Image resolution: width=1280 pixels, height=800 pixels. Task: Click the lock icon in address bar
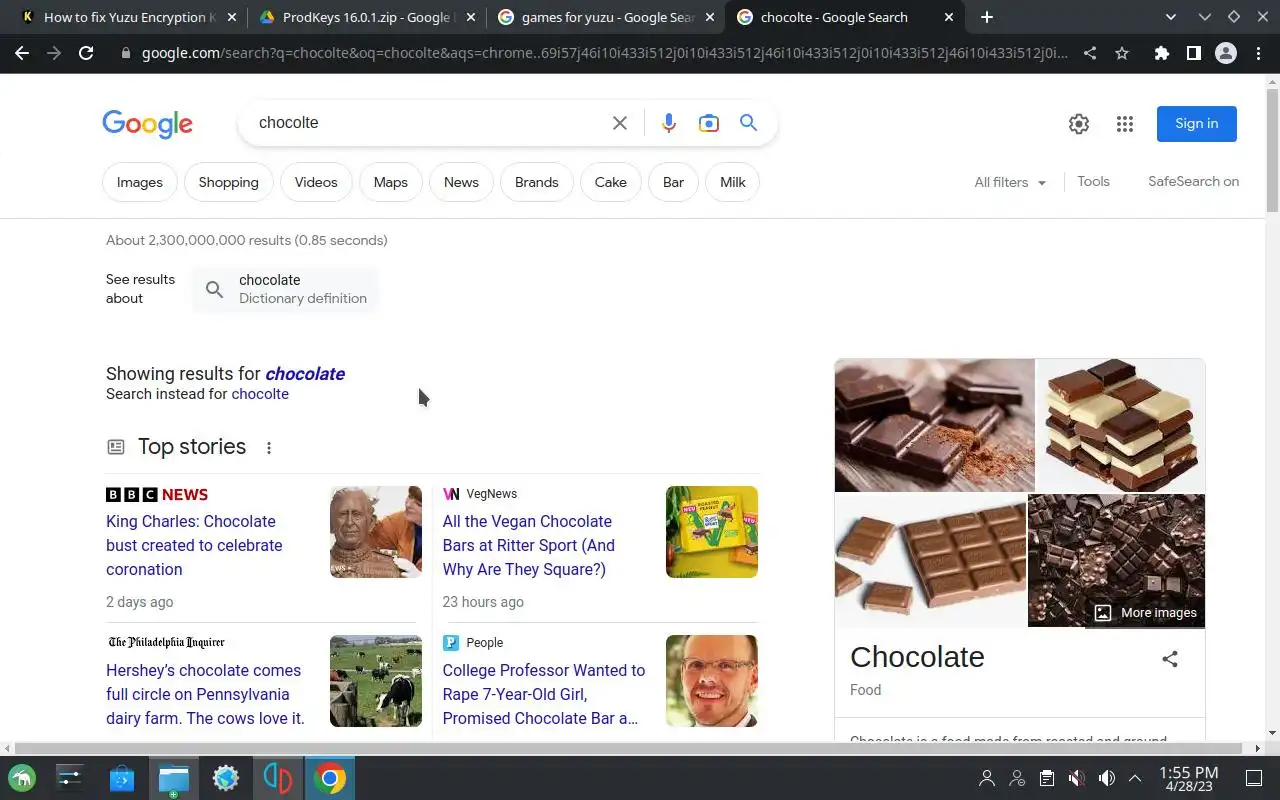(x=126, y=53)
